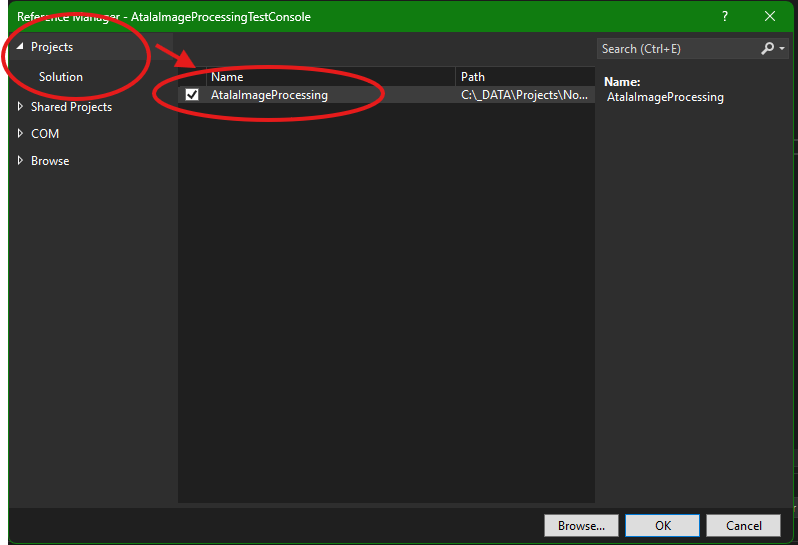Close the Reference Manager dialog

[770, 16]
